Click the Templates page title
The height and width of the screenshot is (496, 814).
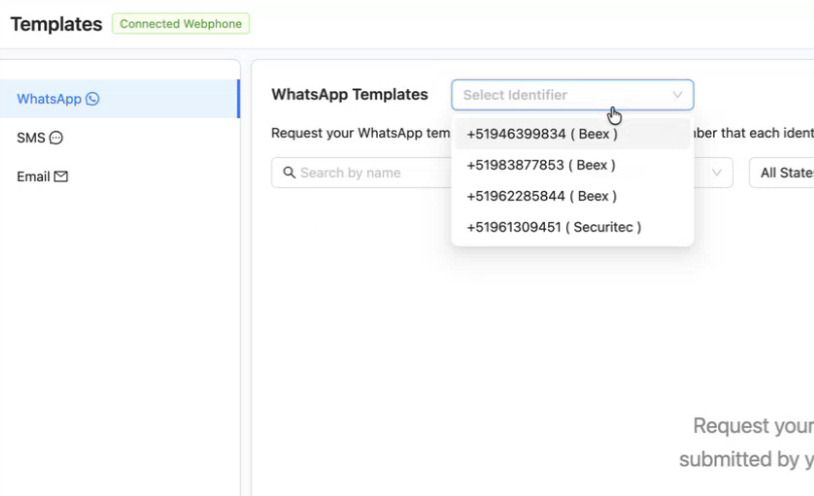tap(56, 24)
